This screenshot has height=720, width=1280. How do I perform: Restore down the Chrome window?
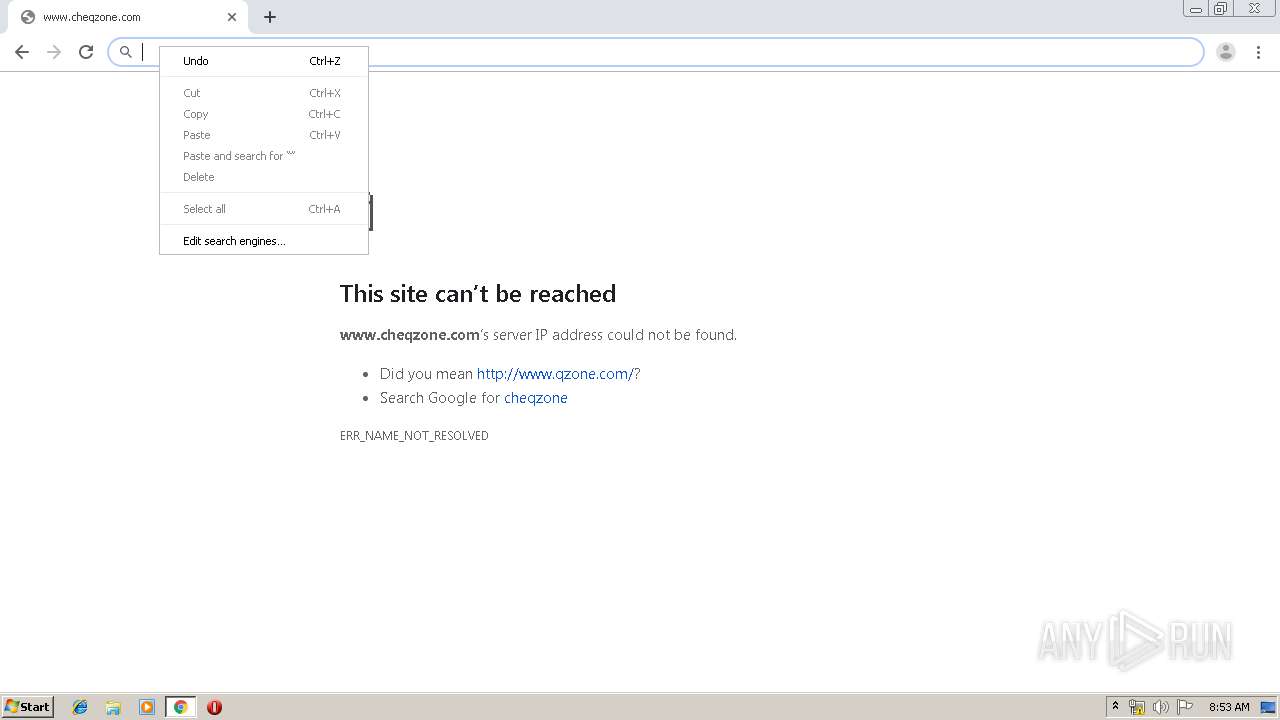coord(1221,9)
